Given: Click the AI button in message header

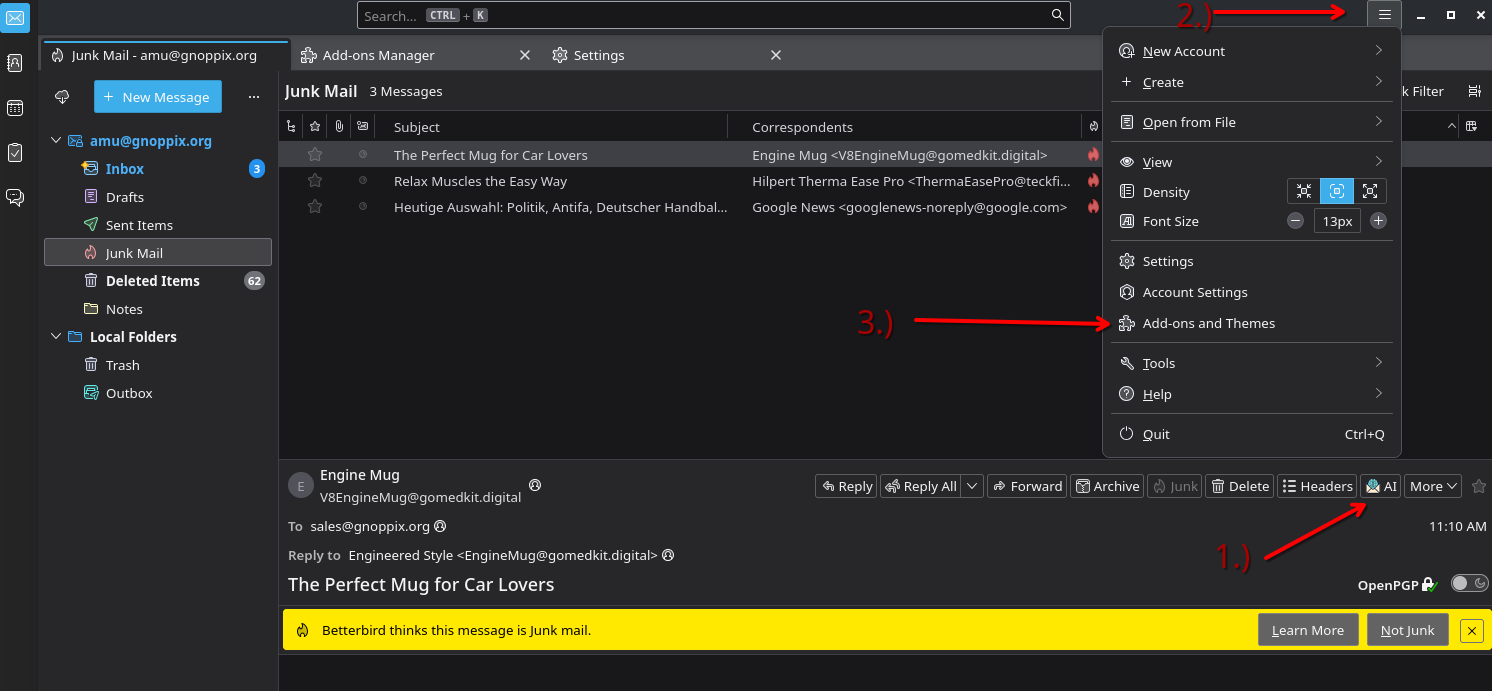Looking at the screenshot, I should (1381, 486).
